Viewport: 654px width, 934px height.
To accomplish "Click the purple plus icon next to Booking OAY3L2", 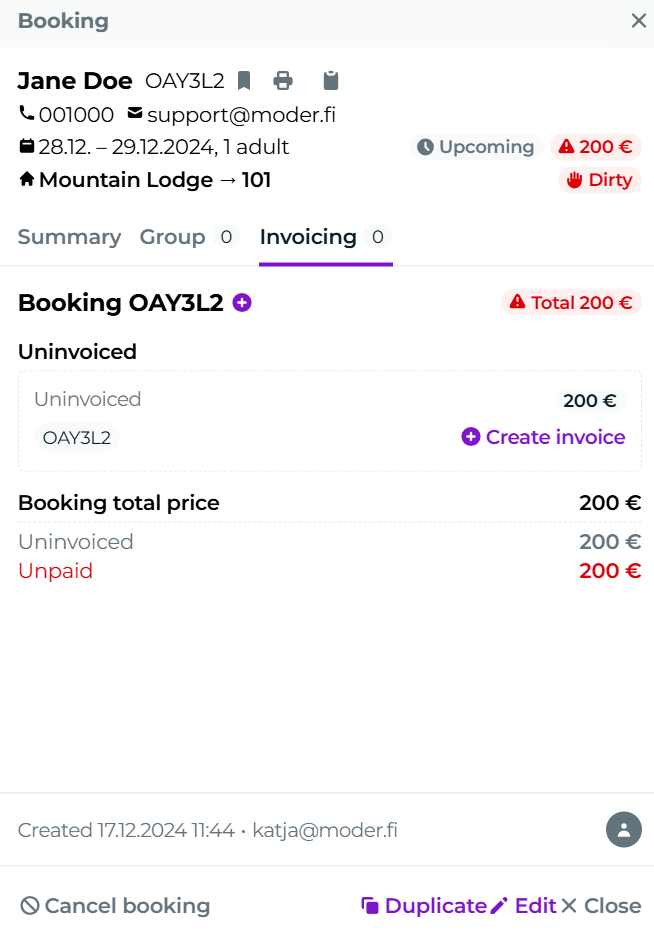I will 242,302.
